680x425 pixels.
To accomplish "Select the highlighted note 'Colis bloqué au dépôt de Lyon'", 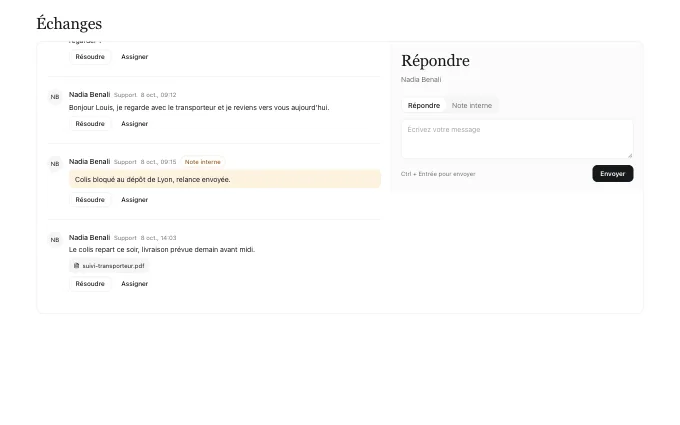I will pyautogui.click(x=225, y=179).
